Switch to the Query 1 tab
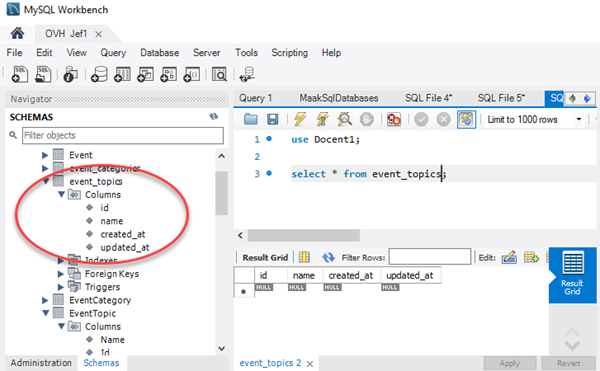 [256, 98]
